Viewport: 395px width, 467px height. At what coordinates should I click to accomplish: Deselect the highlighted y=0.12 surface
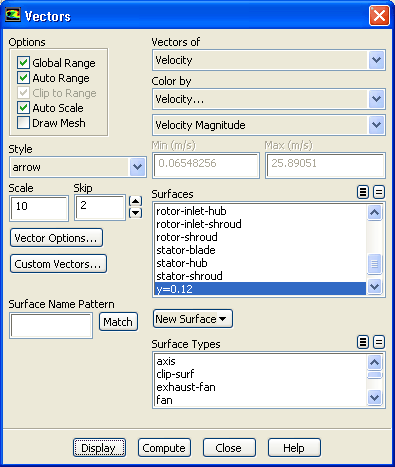[x=260, y=289]
